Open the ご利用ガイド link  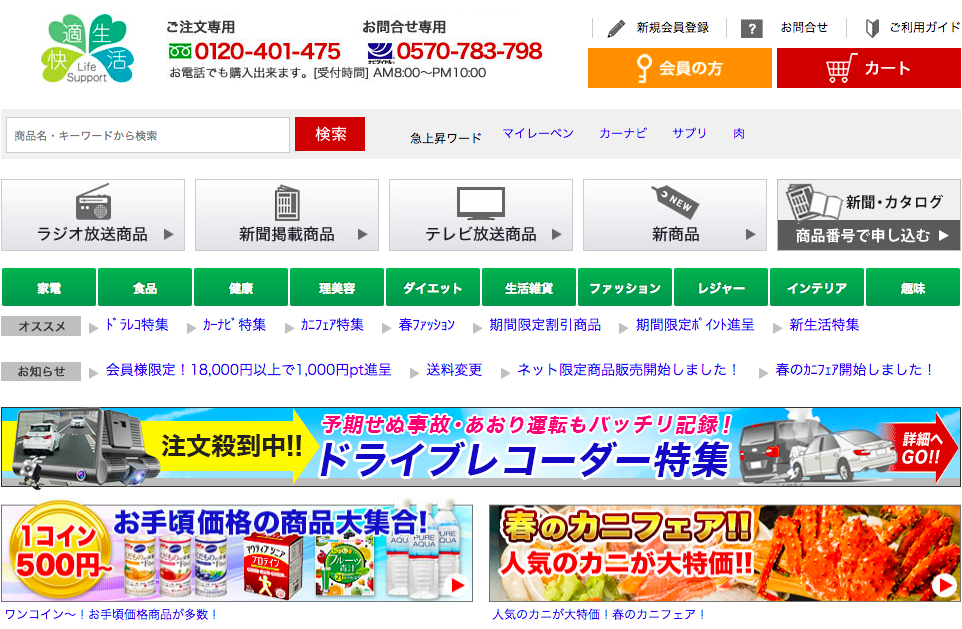[925, 28]
